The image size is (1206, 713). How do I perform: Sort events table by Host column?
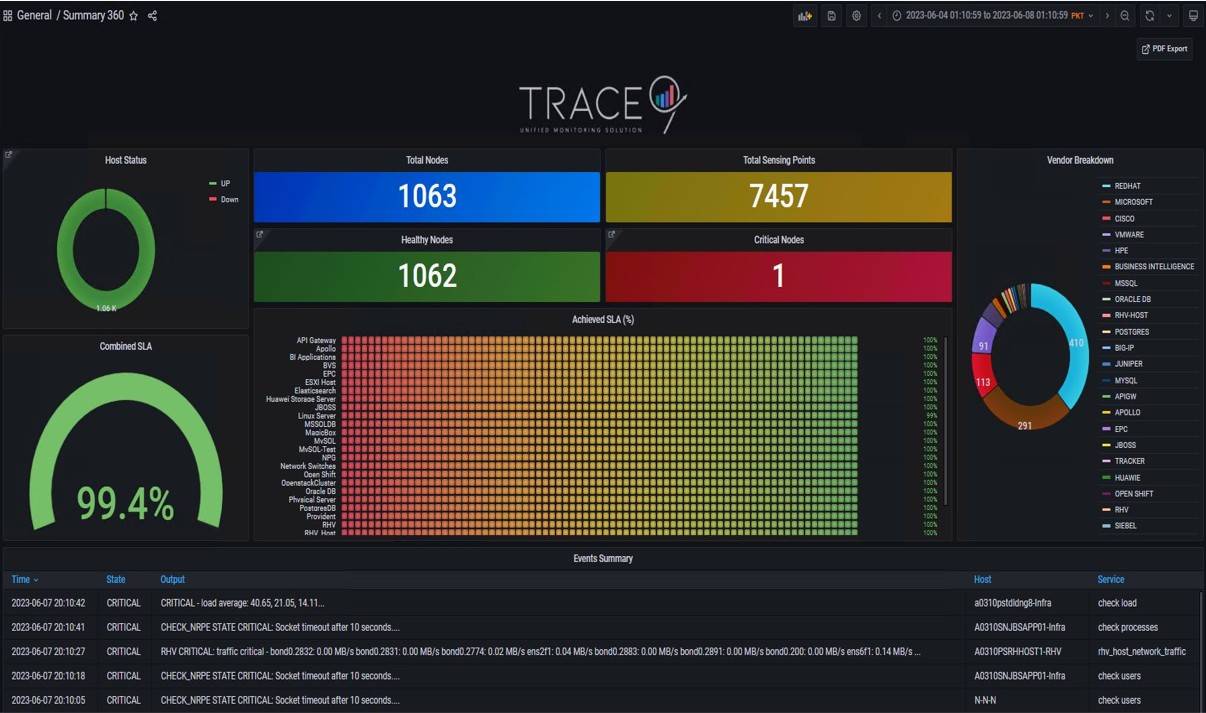pos(982,579)
